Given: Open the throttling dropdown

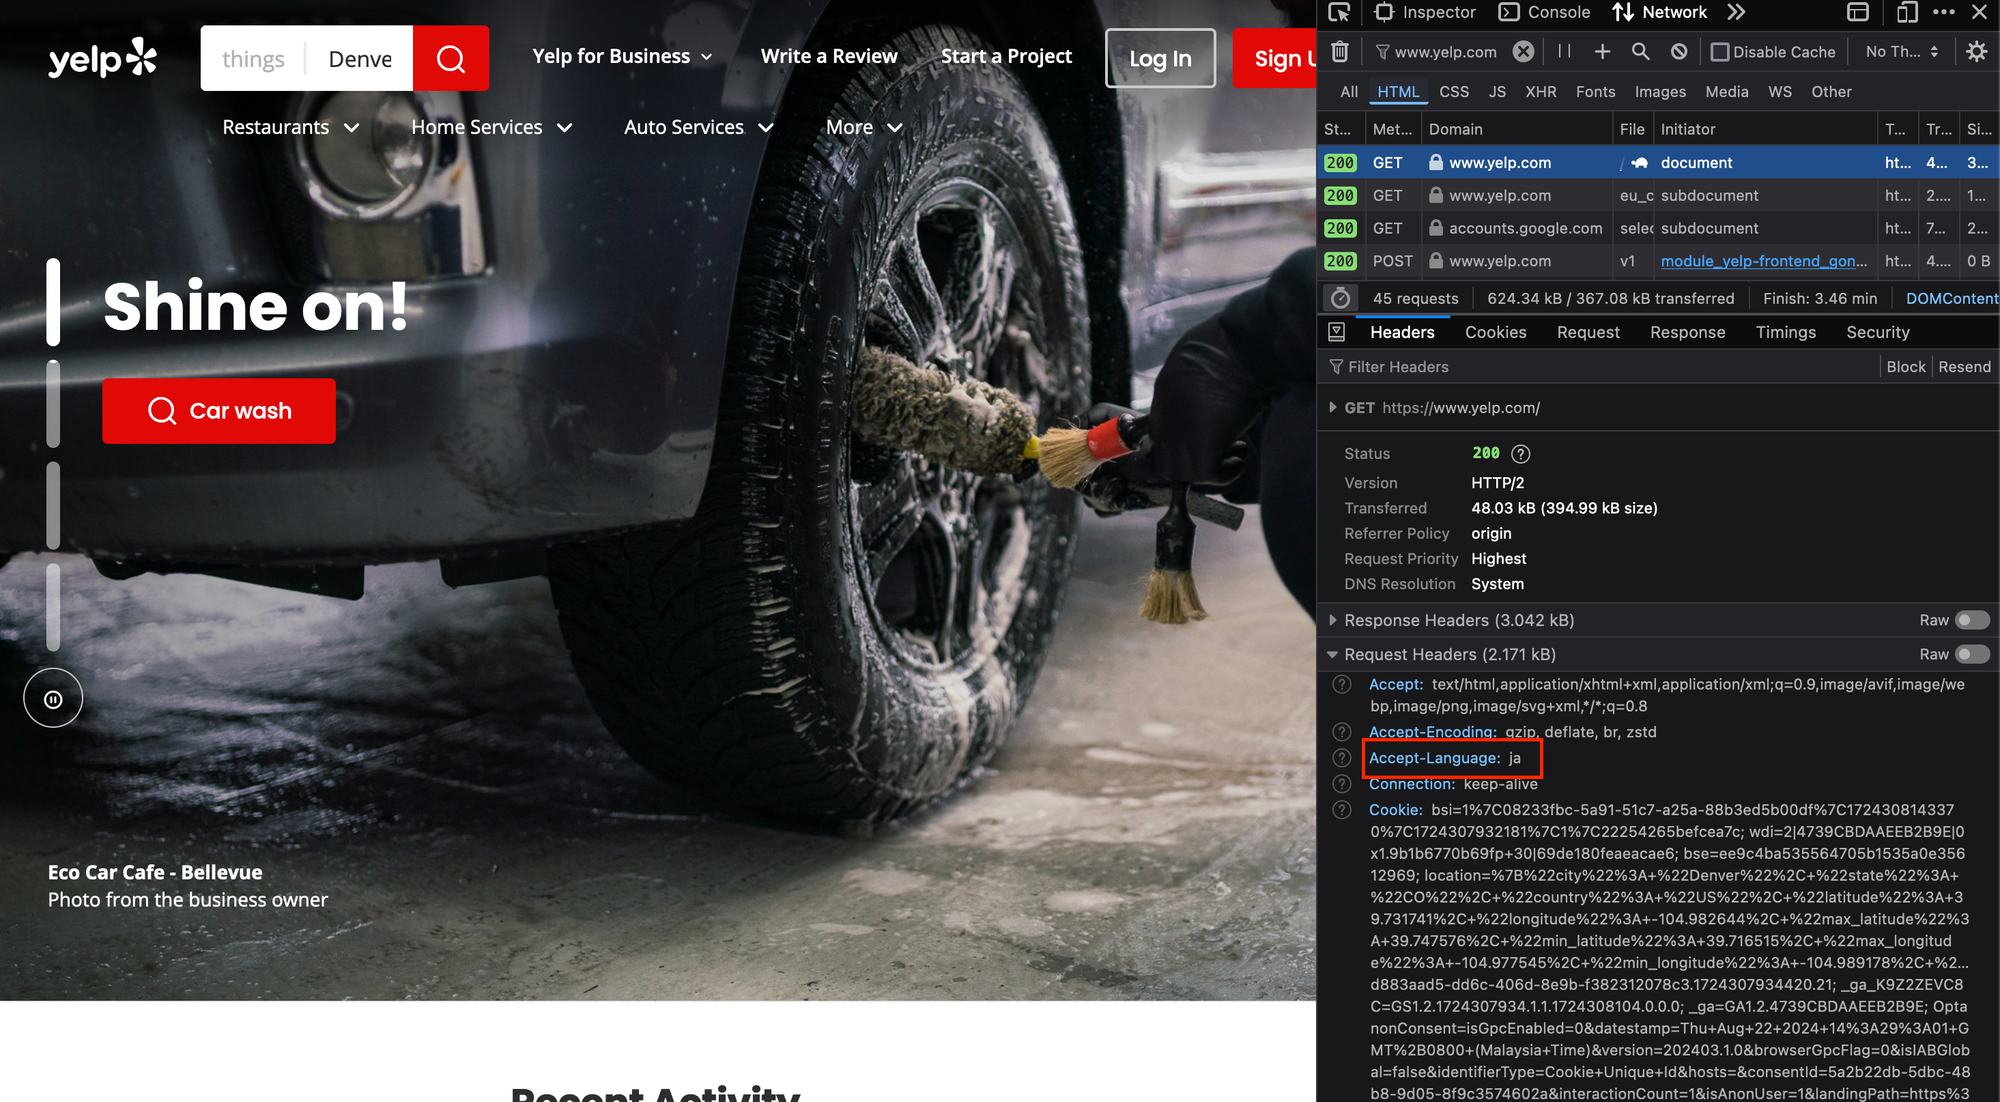Looking at the screenshot, I should pos(1901,52).
